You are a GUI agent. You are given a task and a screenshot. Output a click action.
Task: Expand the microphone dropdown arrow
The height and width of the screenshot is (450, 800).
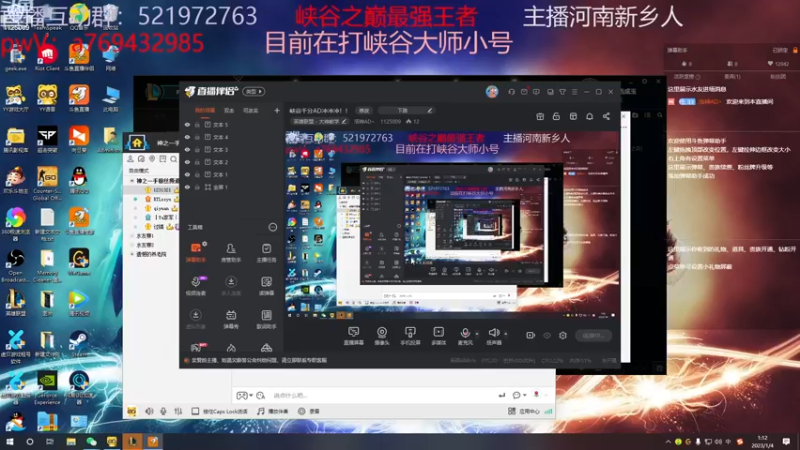(x=477, y=334)
